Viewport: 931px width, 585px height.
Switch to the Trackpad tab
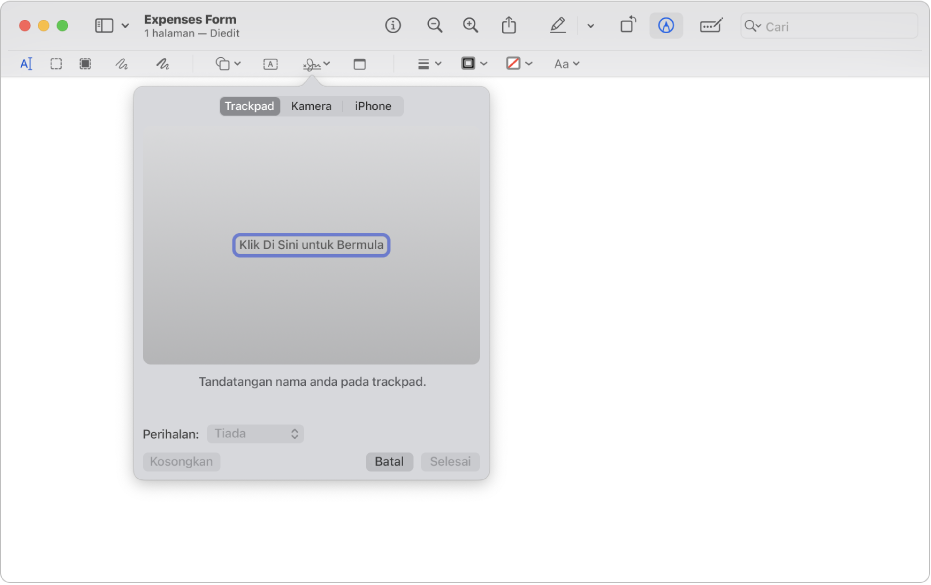(249, 106)
